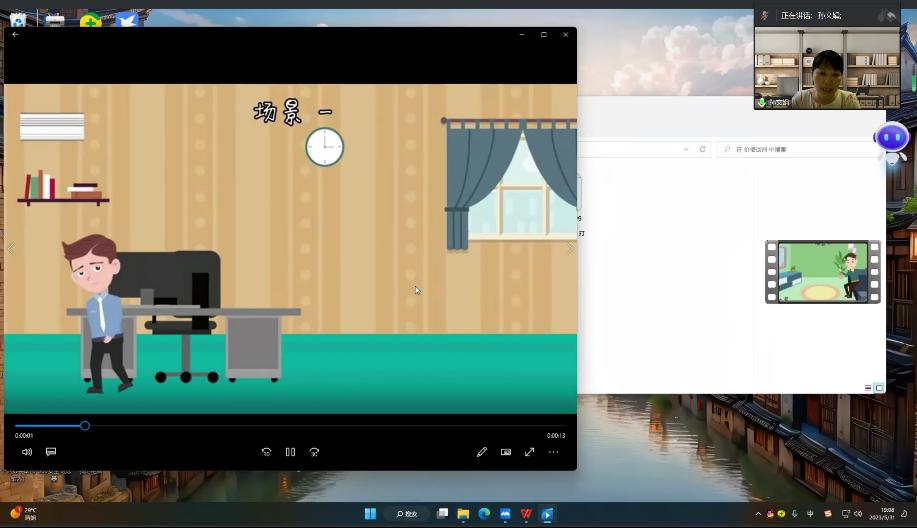The height and width of the screenshot is (528, 917).
Task: Click the video progress slider handle
Action: pyautogui.click(x=85, y=426)
